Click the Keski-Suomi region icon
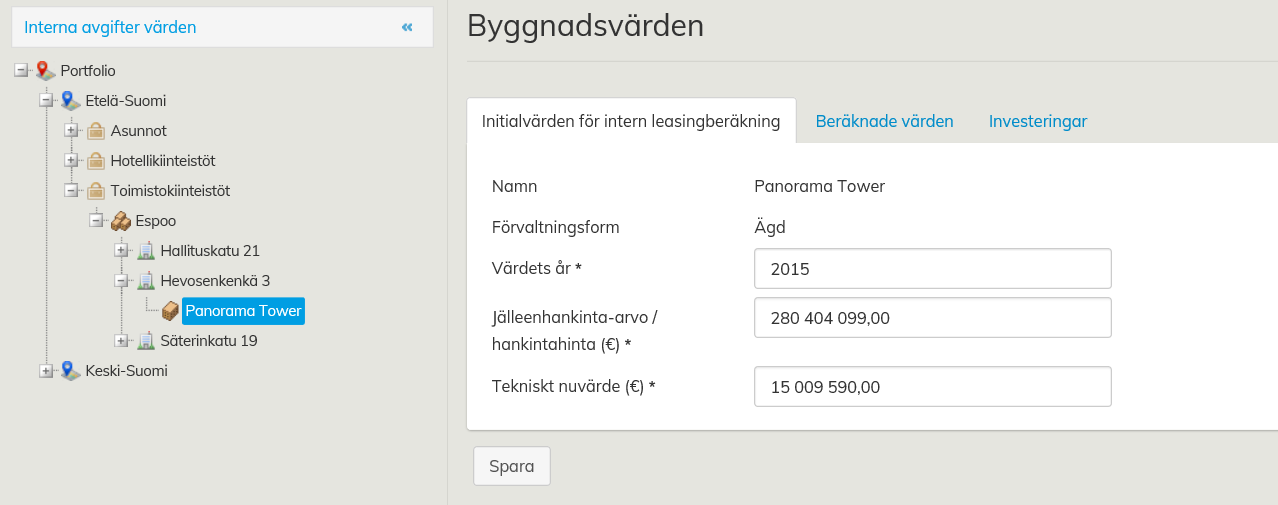1278x505 pixels. click(70, 371)
